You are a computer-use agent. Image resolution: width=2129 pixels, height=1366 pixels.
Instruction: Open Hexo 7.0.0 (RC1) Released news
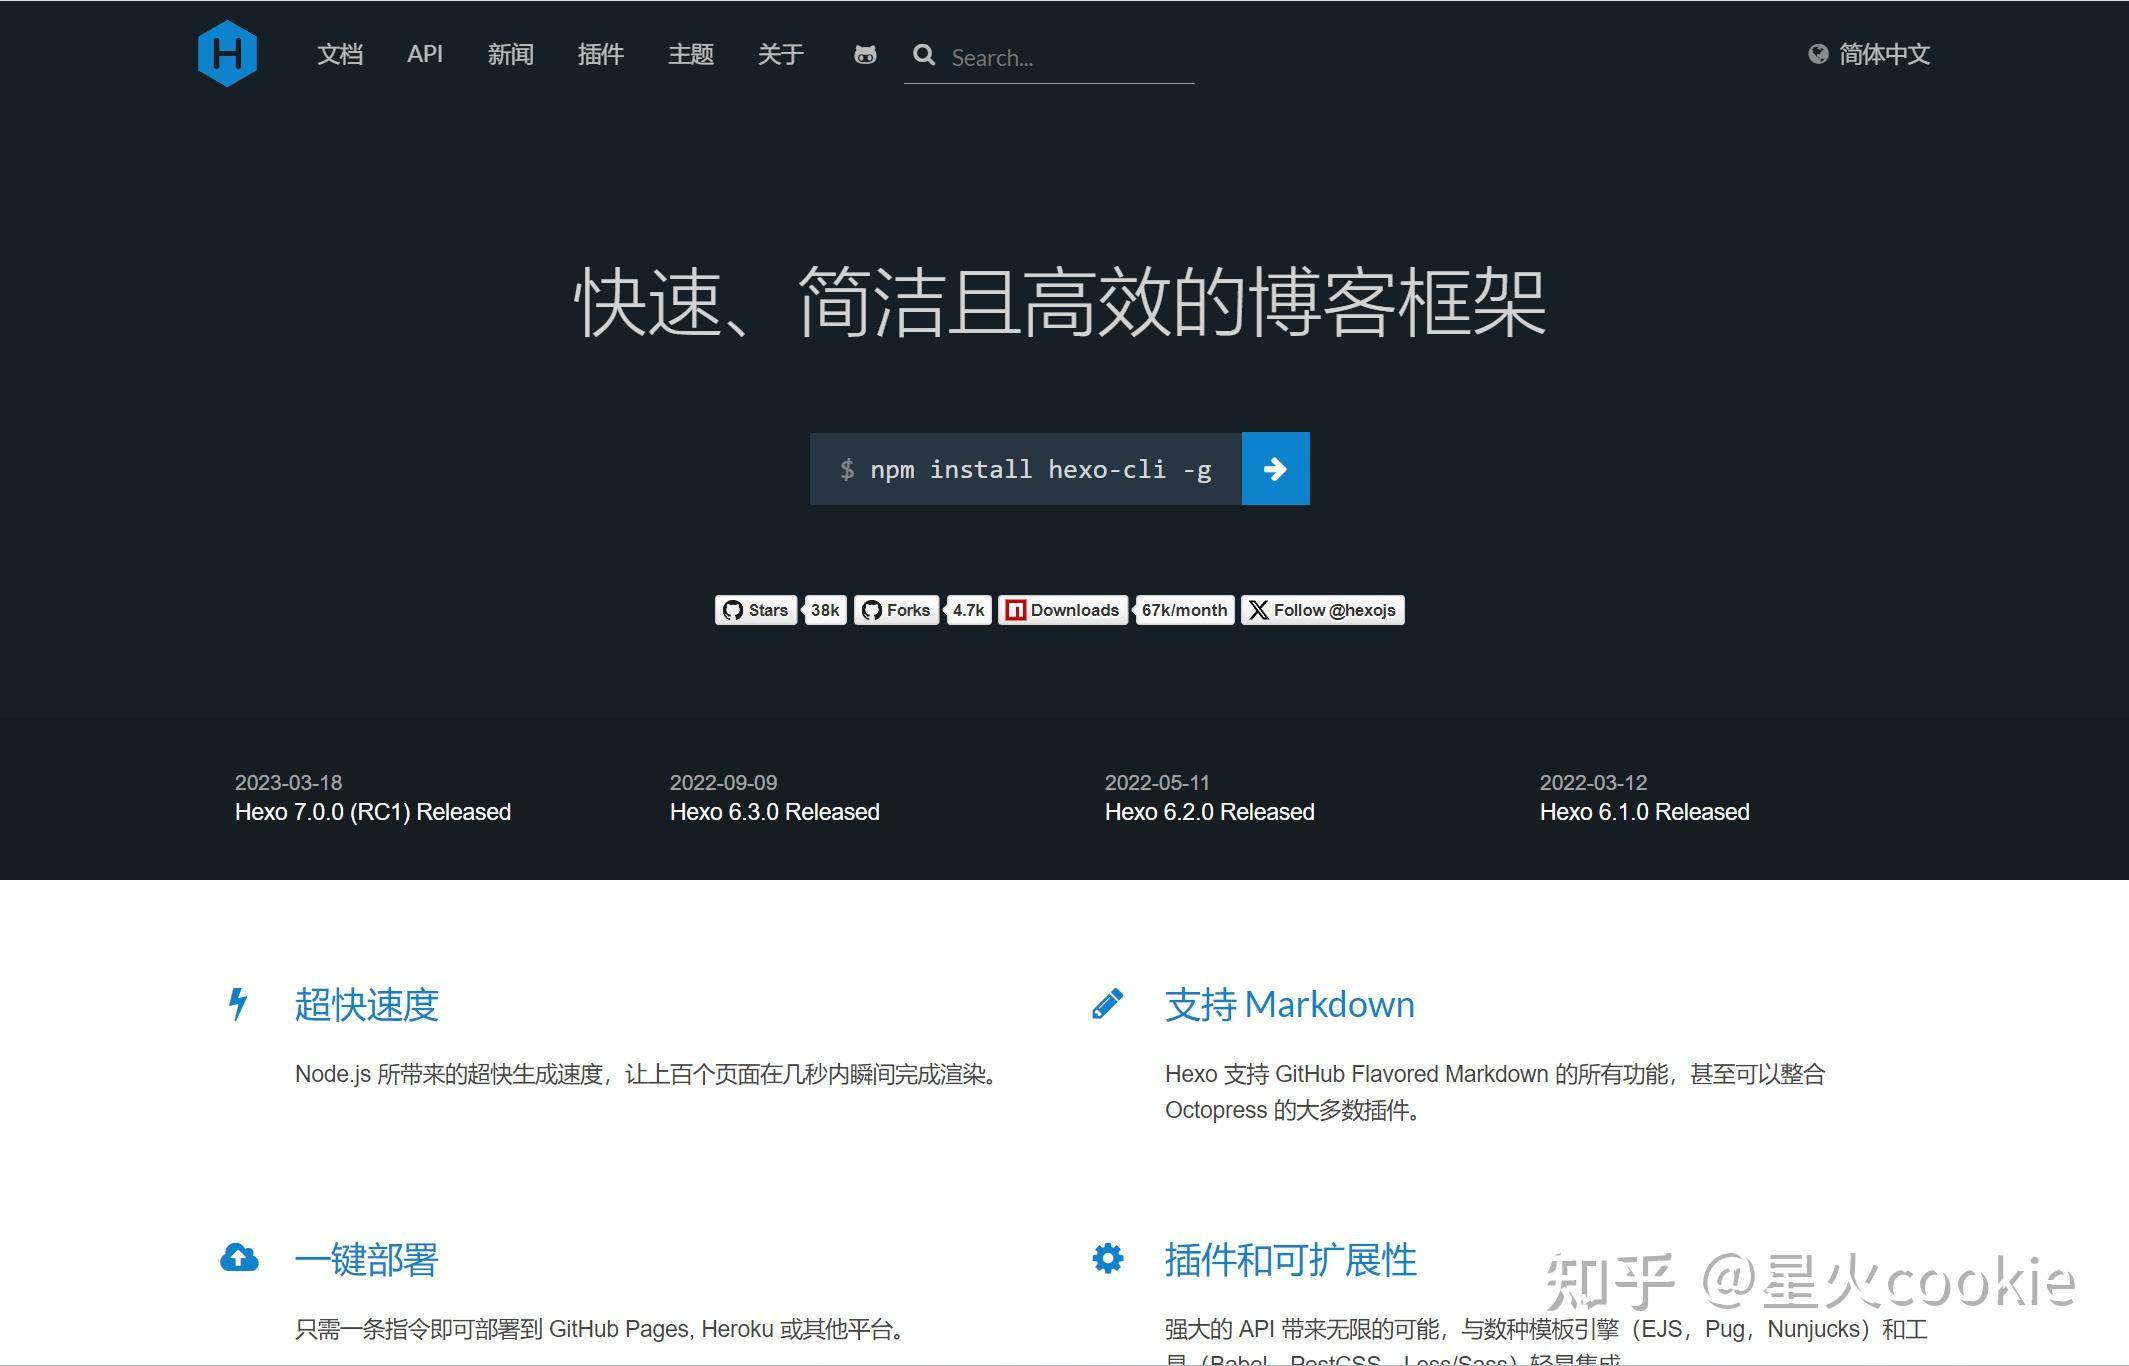(x=373, y=812)
